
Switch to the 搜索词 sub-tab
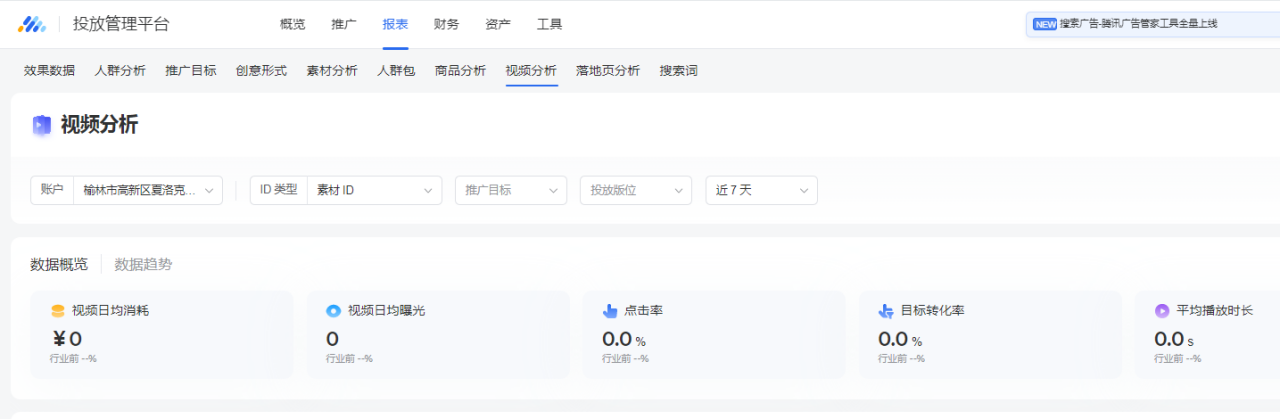(679, 71)
